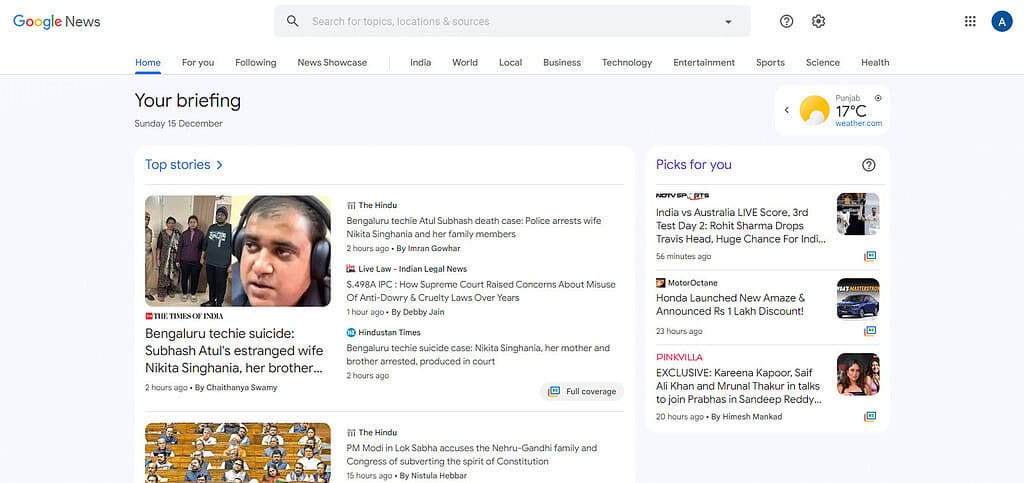Screen dimensions: 1024x483
Task: Click the weather sun icon
Action: 814,110
